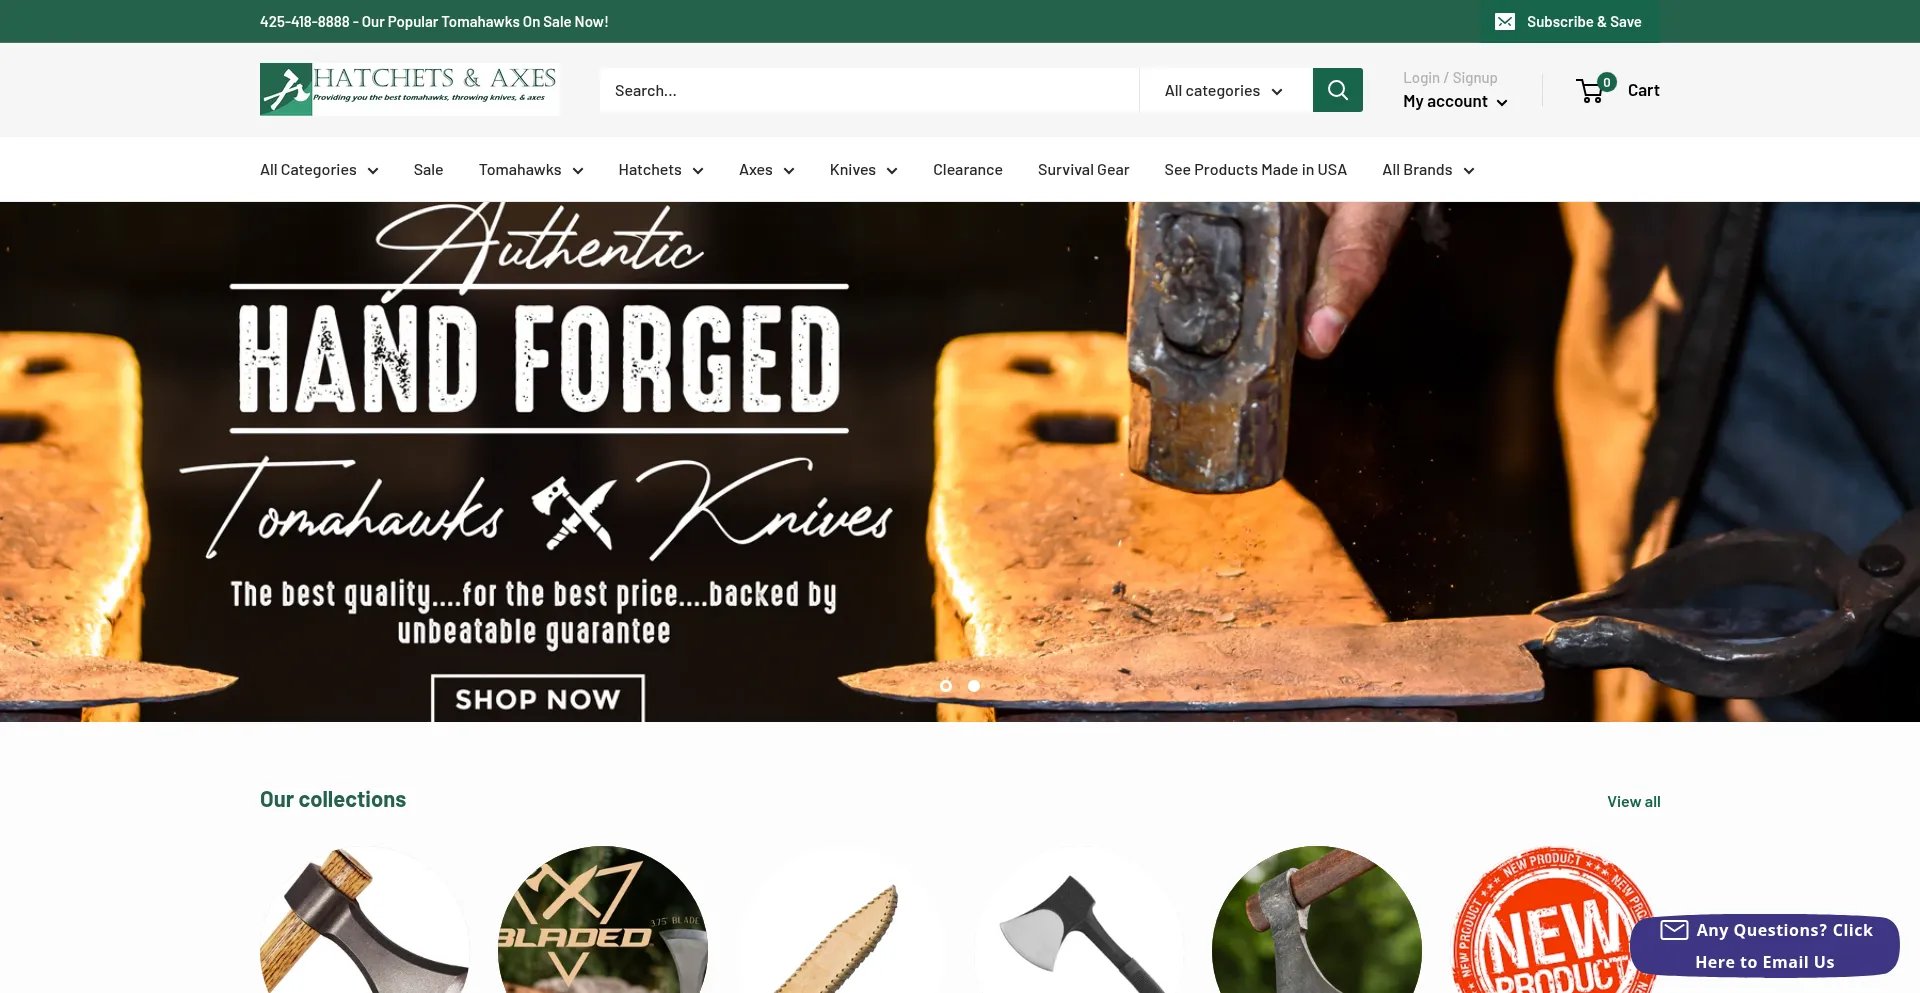
Task: Click the green search magnifier button
Action: tap(1337, 90)
